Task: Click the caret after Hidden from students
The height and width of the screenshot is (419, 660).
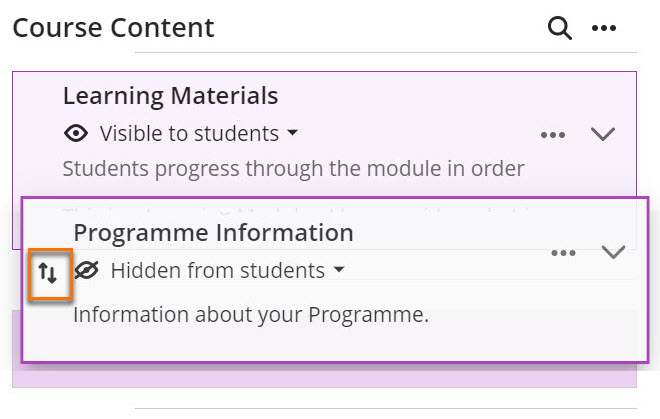Action: pos(339,269)
